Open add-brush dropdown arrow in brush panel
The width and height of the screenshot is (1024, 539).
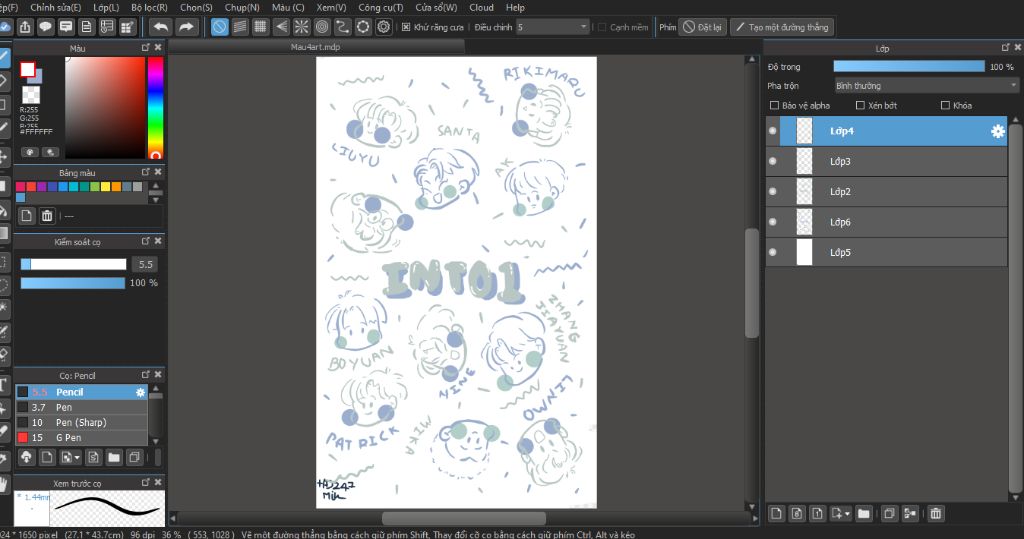click(77, 457)
